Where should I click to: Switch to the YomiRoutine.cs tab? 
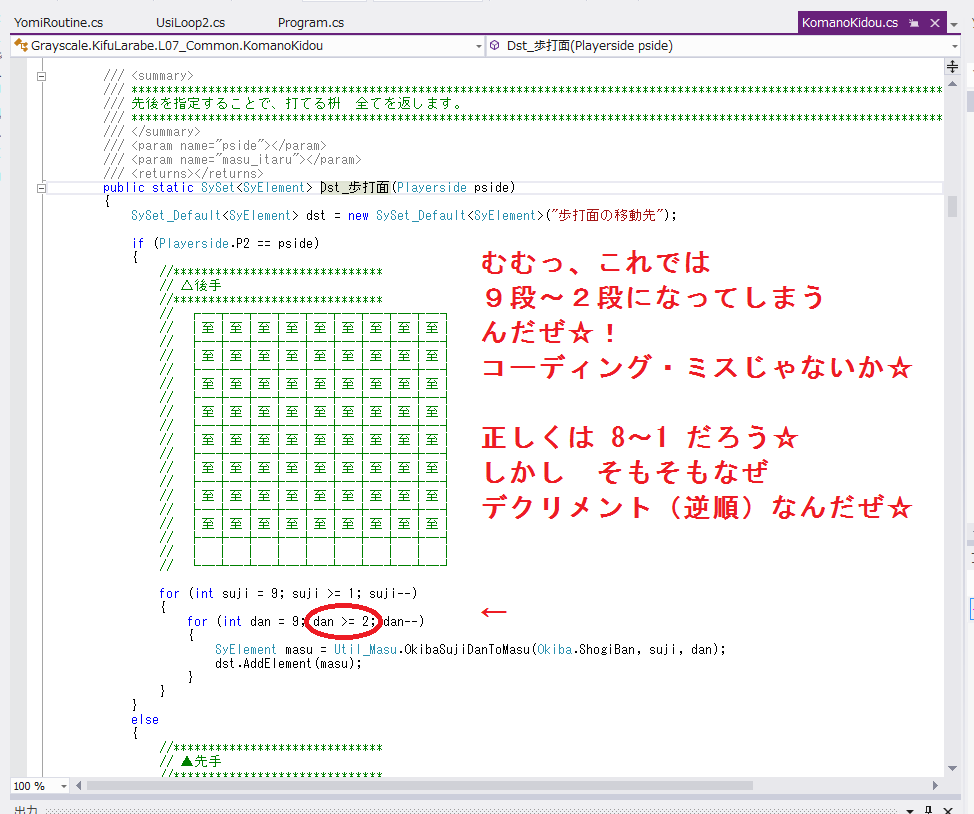58,23
